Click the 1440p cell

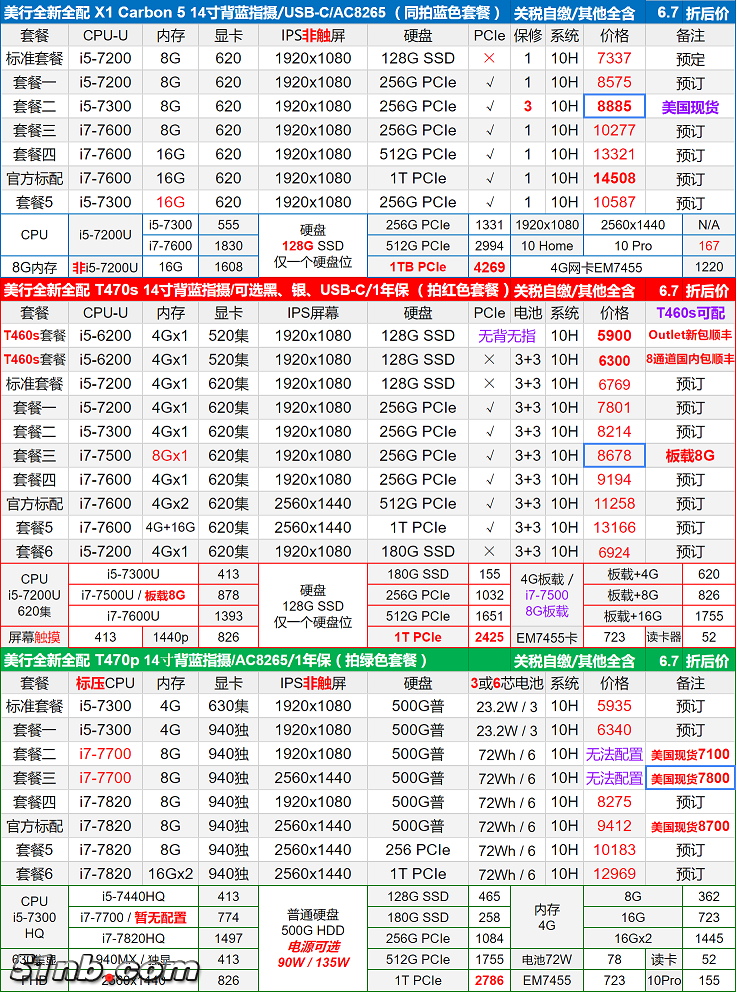point(171,637)
